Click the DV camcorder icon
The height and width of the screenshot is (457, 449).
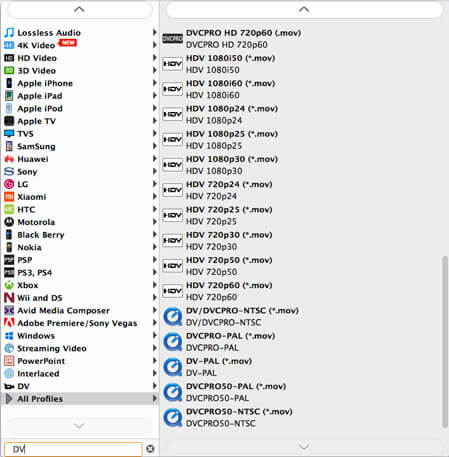[9, 386]
